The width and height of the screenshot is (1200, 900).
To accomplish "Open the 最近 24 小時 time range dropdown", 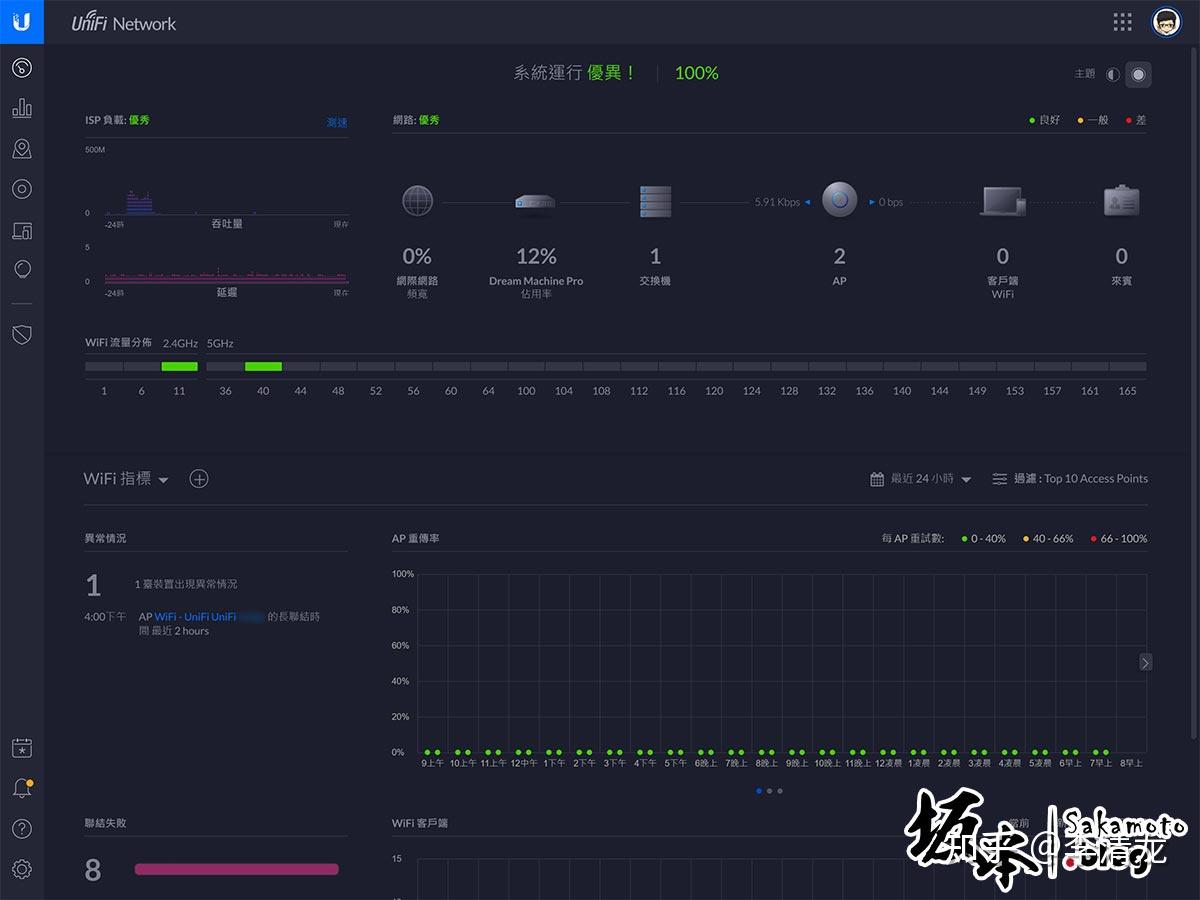I will coord(920,479).
